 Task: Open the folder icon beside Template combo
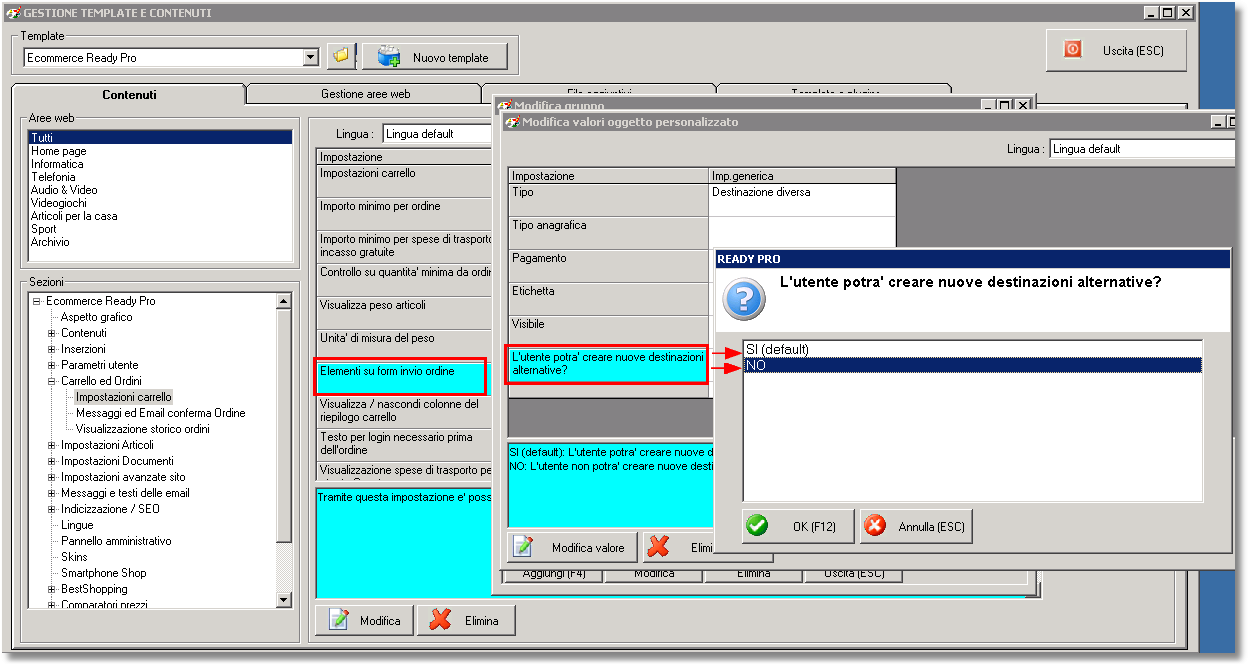click(342, 56)
